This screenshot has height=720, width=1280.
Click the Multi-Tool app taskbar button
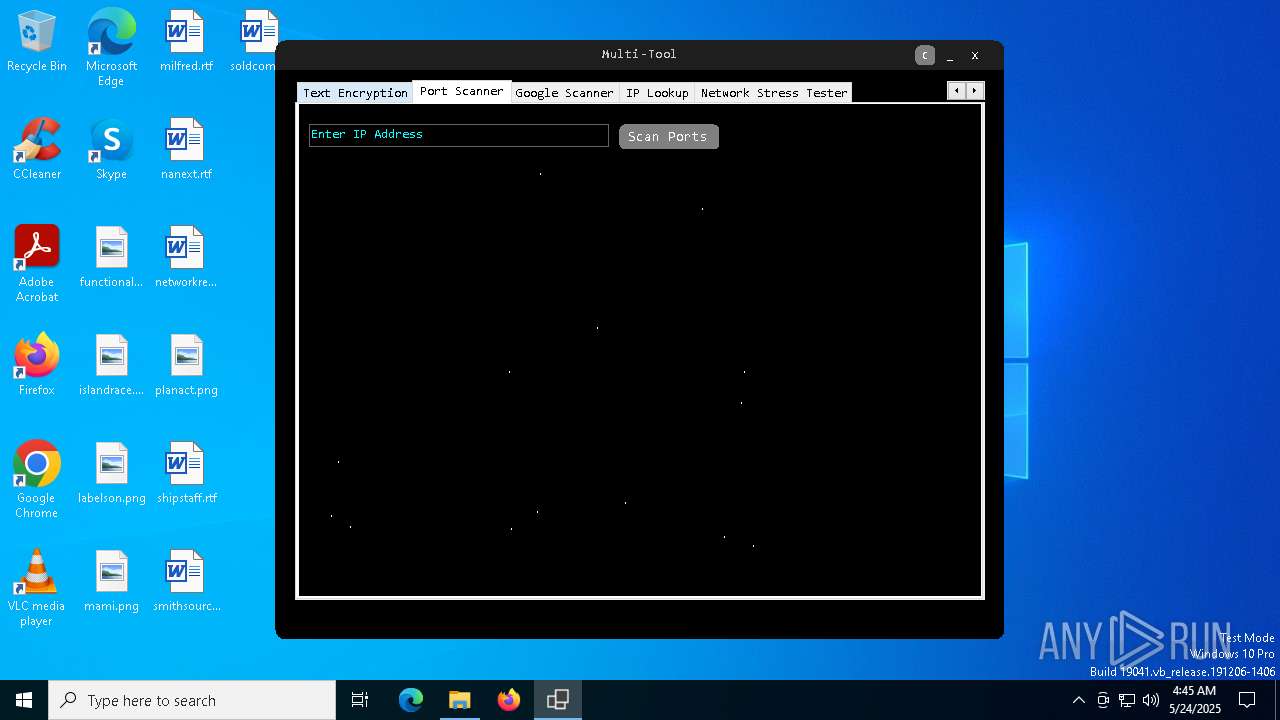coord(558,700)
